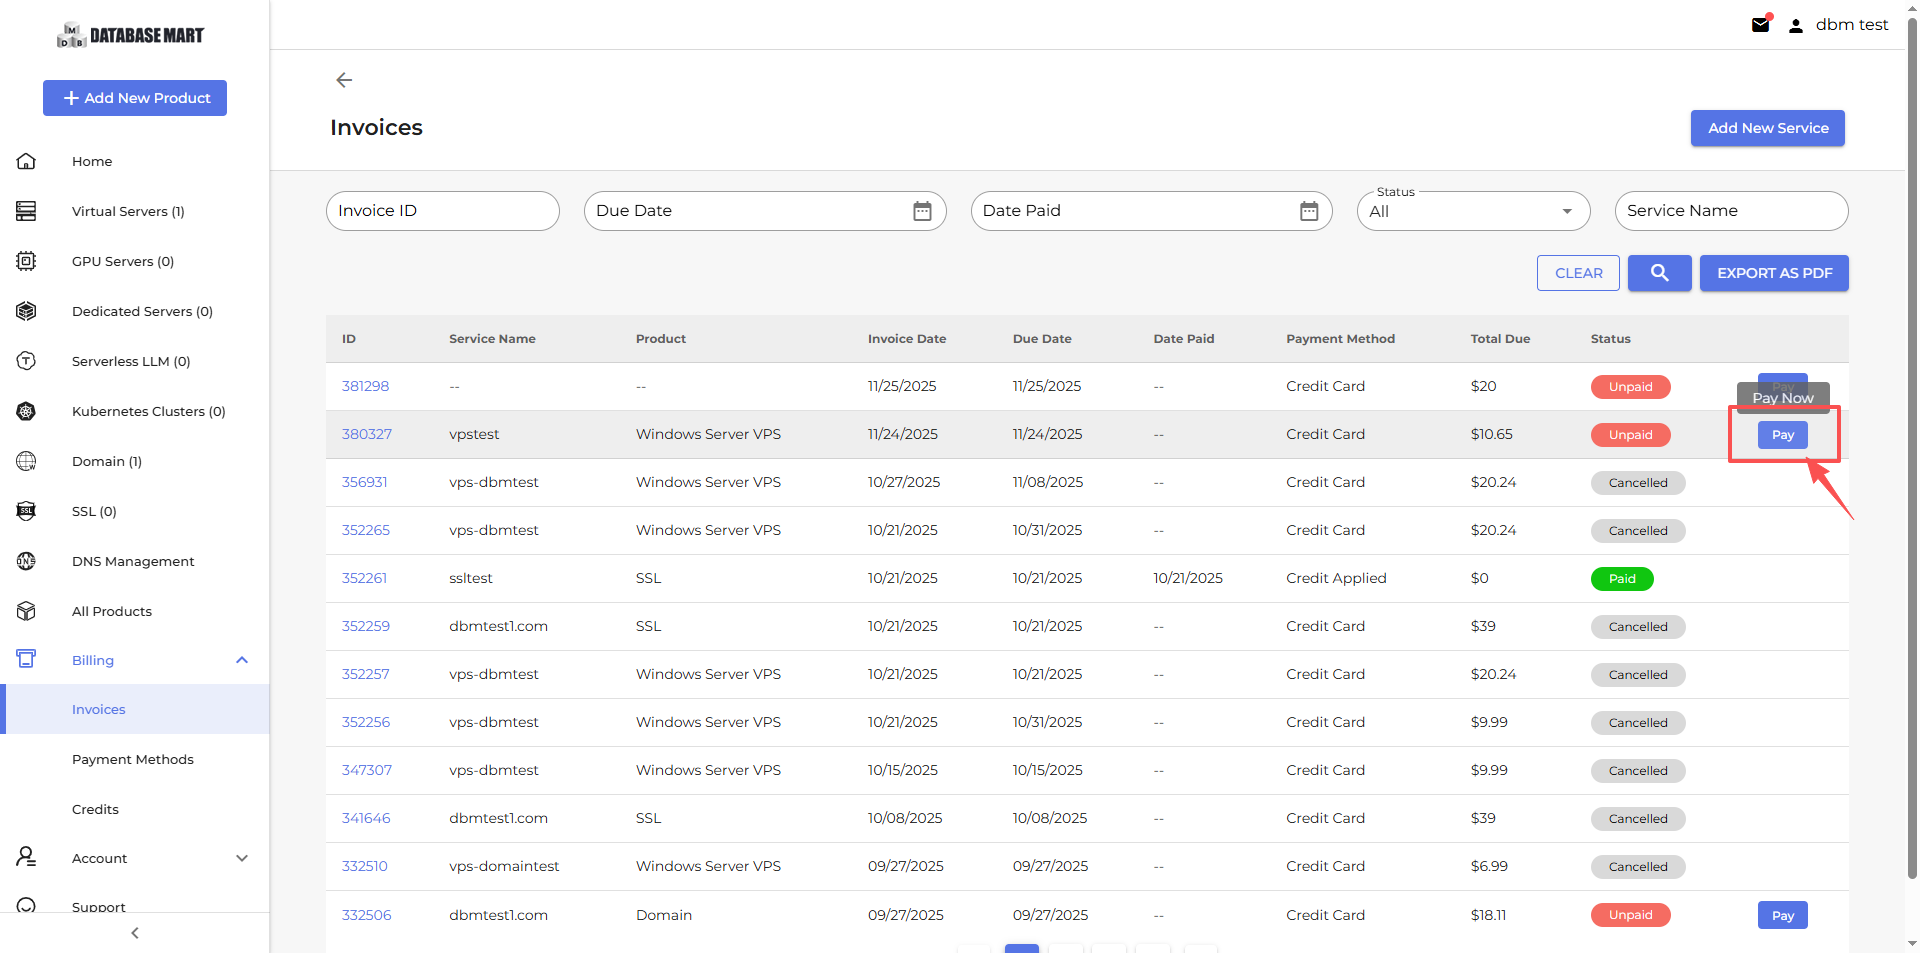Screen dimensions: 1920x953
Task: Open Credits menu item
Action: [95, 809]
